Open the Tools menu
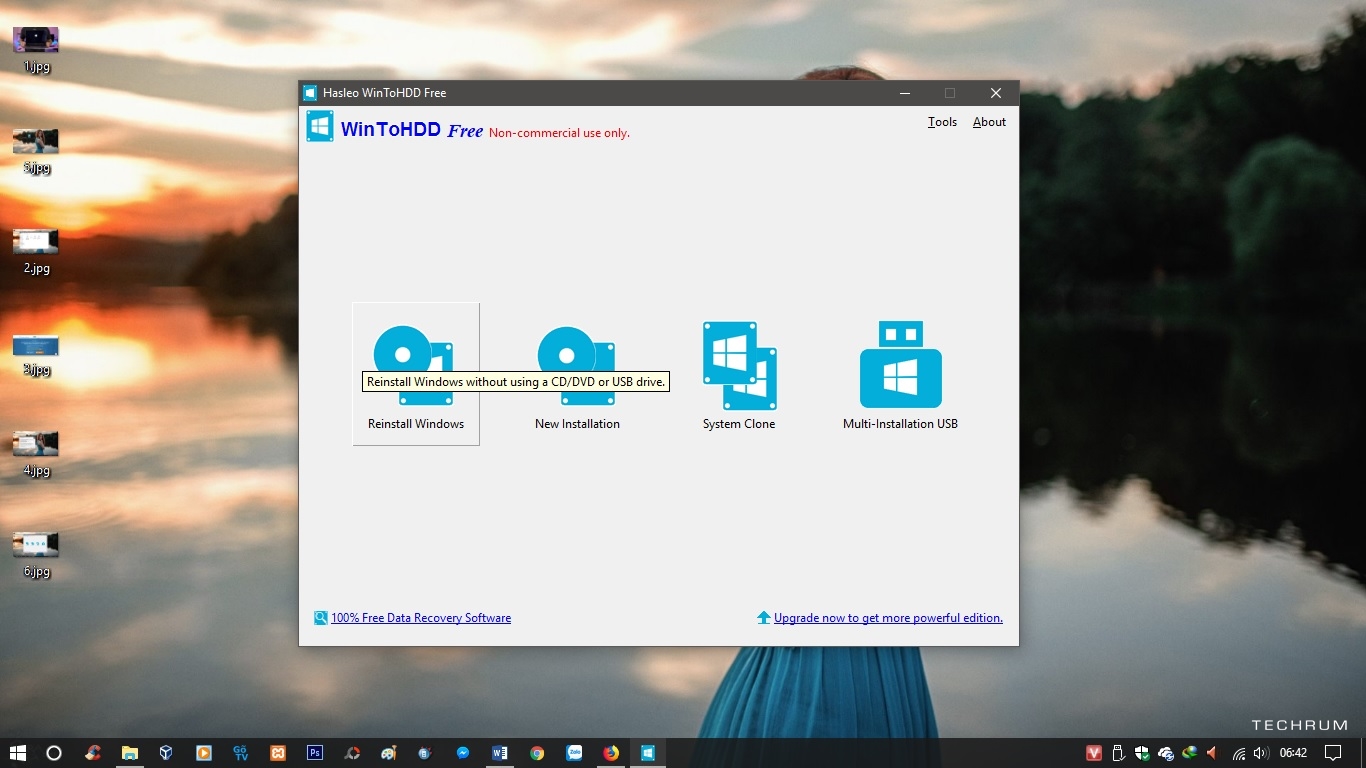 point(942,122)
